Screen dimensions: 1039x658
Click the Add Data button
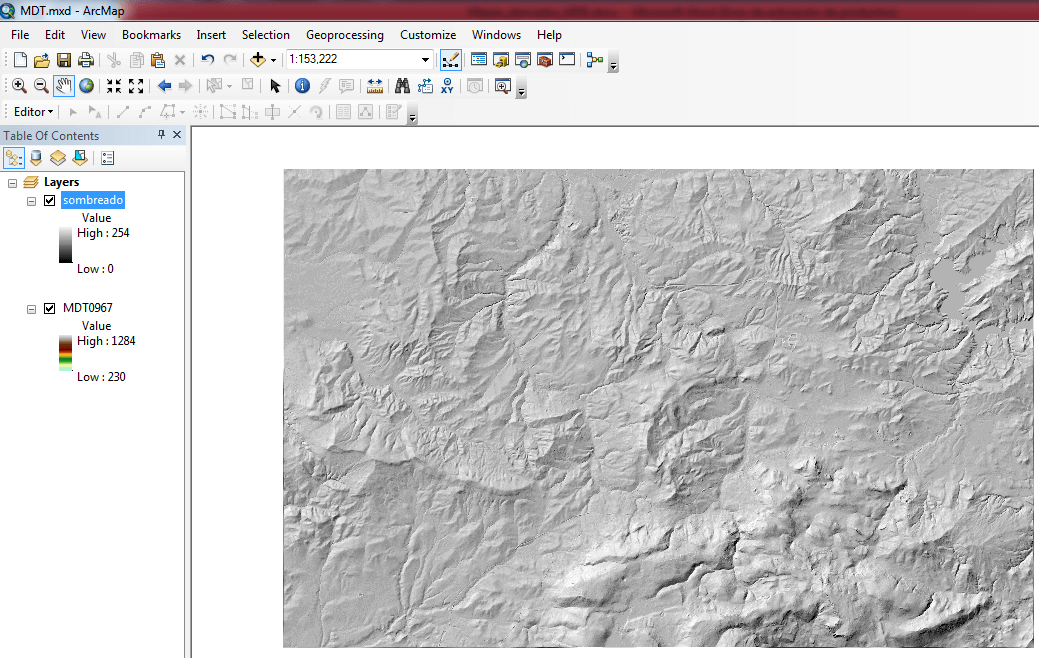tap(259, 60)
